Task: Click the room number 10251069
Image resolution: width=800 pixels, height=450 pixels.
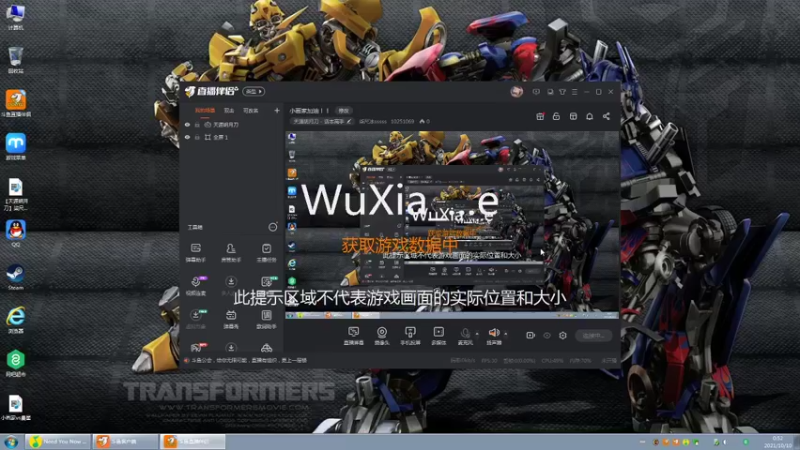Action: click(402, 121)
